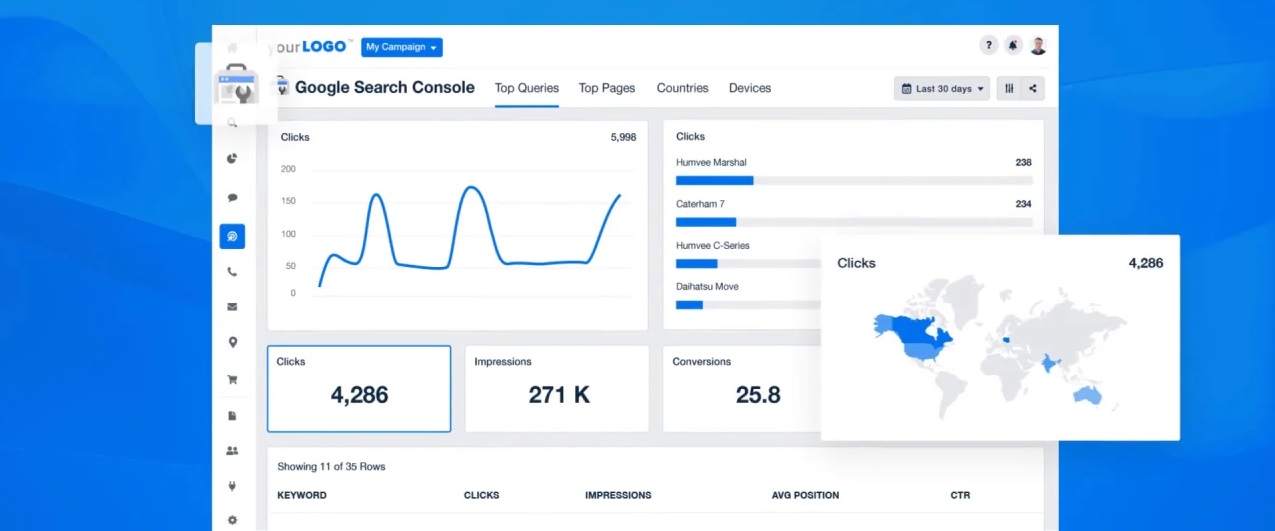Viewport: 1275px width, 531px height.
Task: Click the Google Search Console heading
Action: (385, 87)
